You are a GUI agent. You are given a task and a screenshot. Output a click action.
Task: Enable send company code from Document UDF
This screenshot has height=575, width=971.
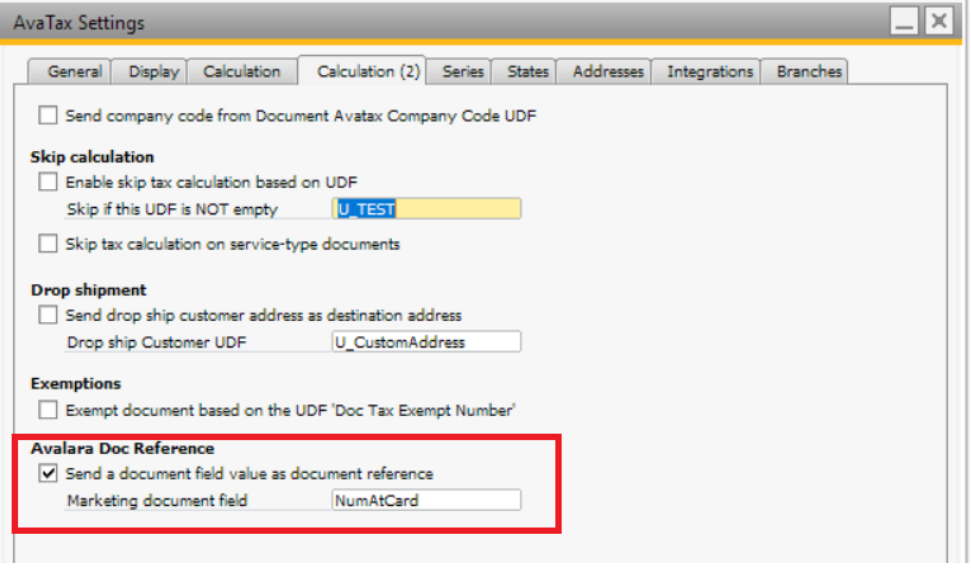48,115
